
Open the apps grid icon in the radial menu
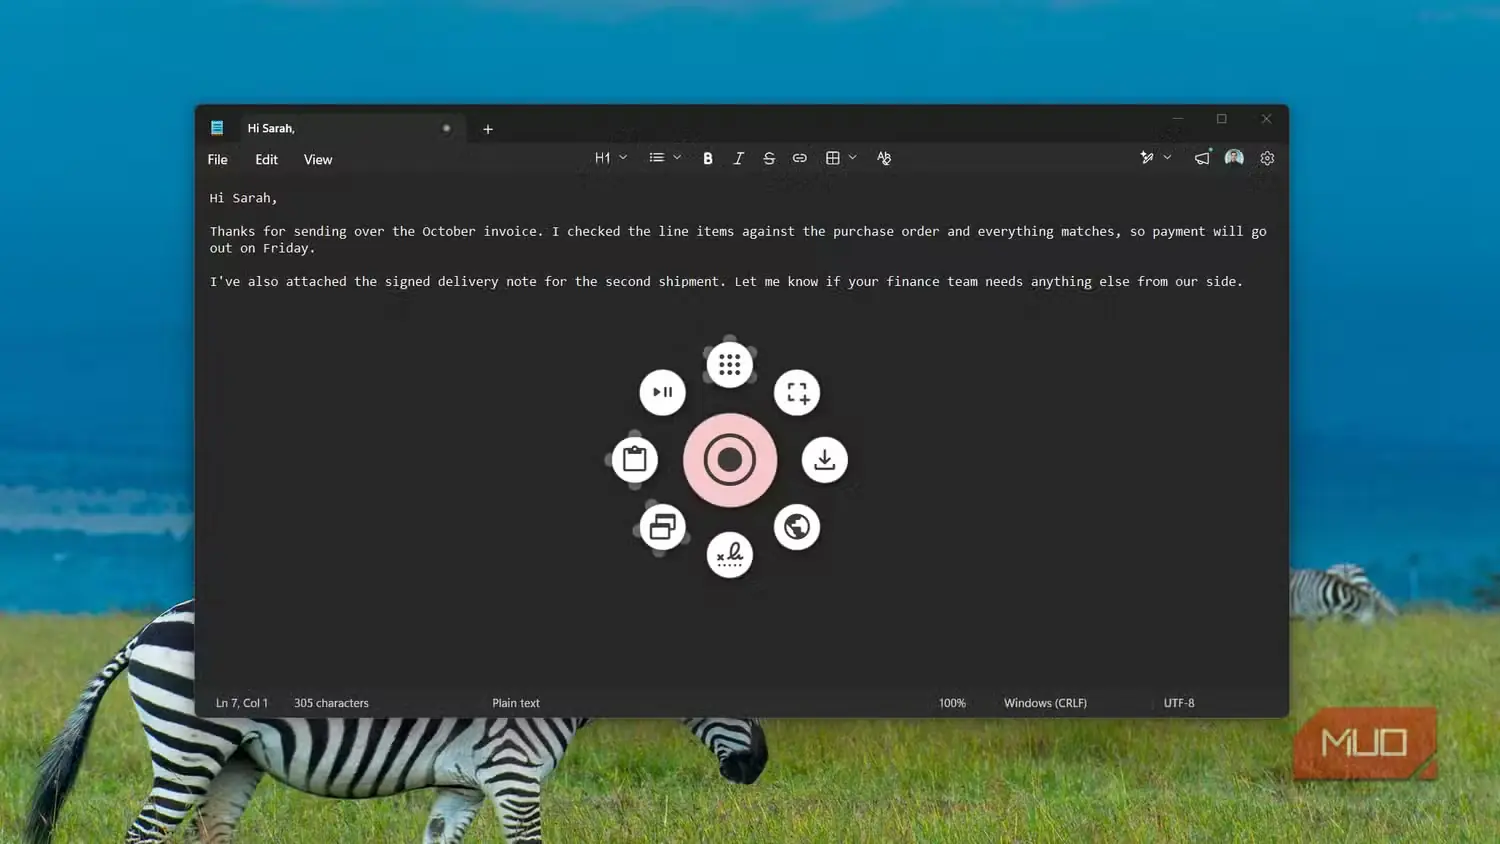(x=730, y=365)
